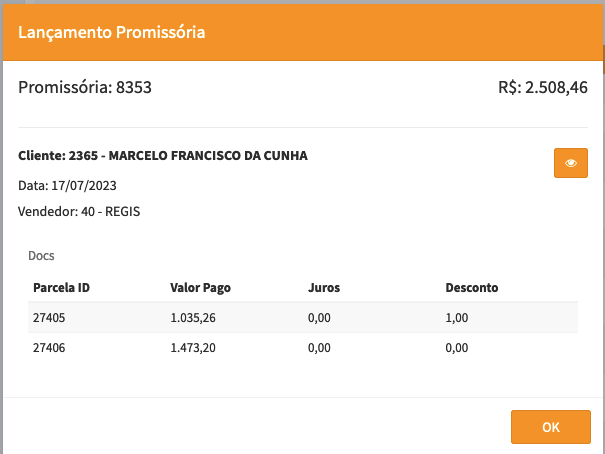
Task: Click the Desconto value 1,00
Action: 457,318
